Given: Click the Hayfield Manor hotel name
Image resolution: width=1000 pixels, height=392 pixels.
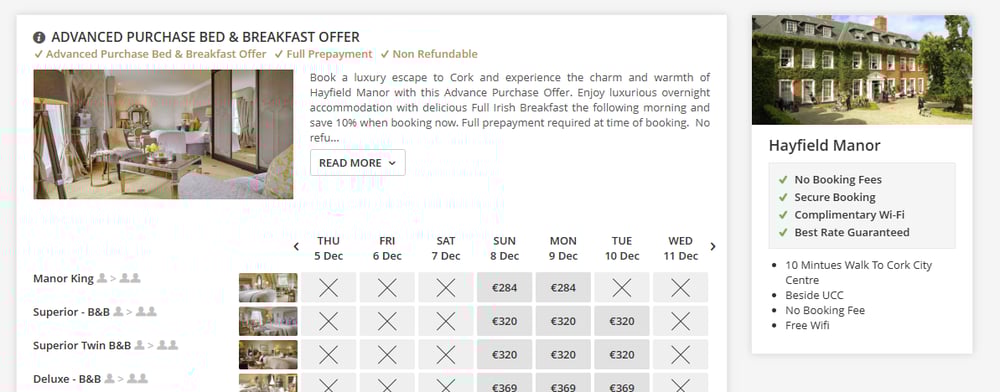Looking at the screenshot, I should click(x=824, y=145).
